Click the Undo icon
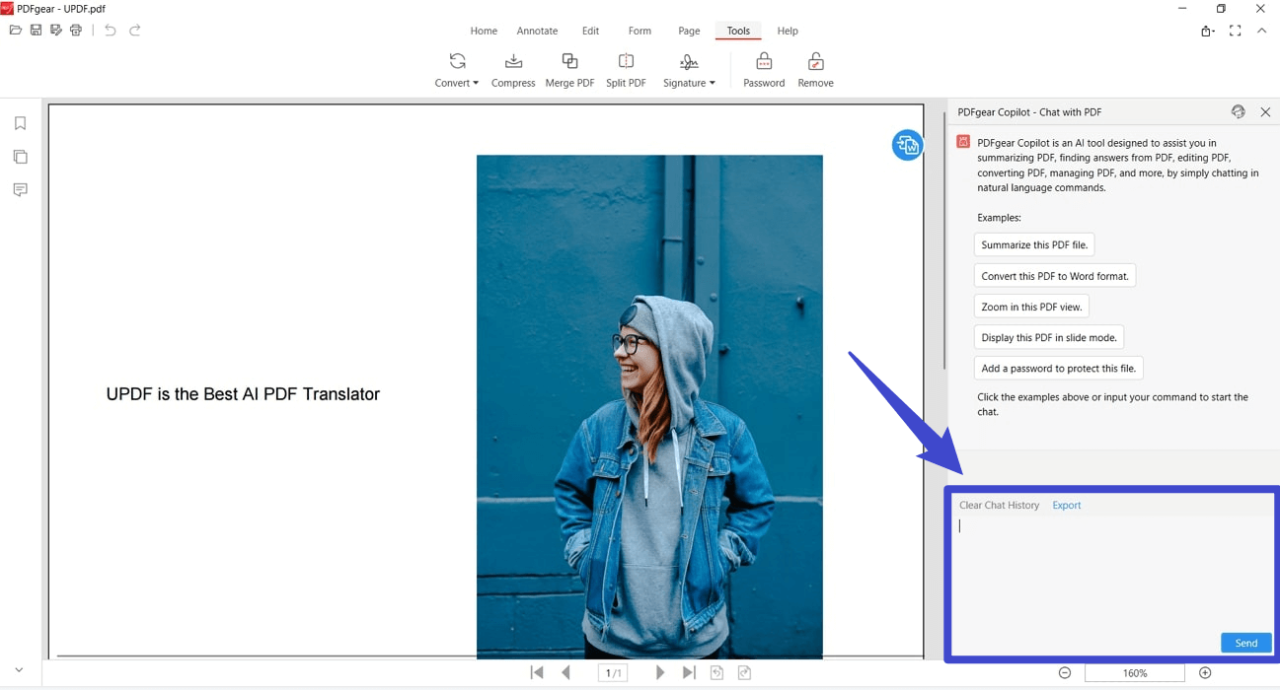This screenshot has width=1280, height=690. (x=109, y=30)
